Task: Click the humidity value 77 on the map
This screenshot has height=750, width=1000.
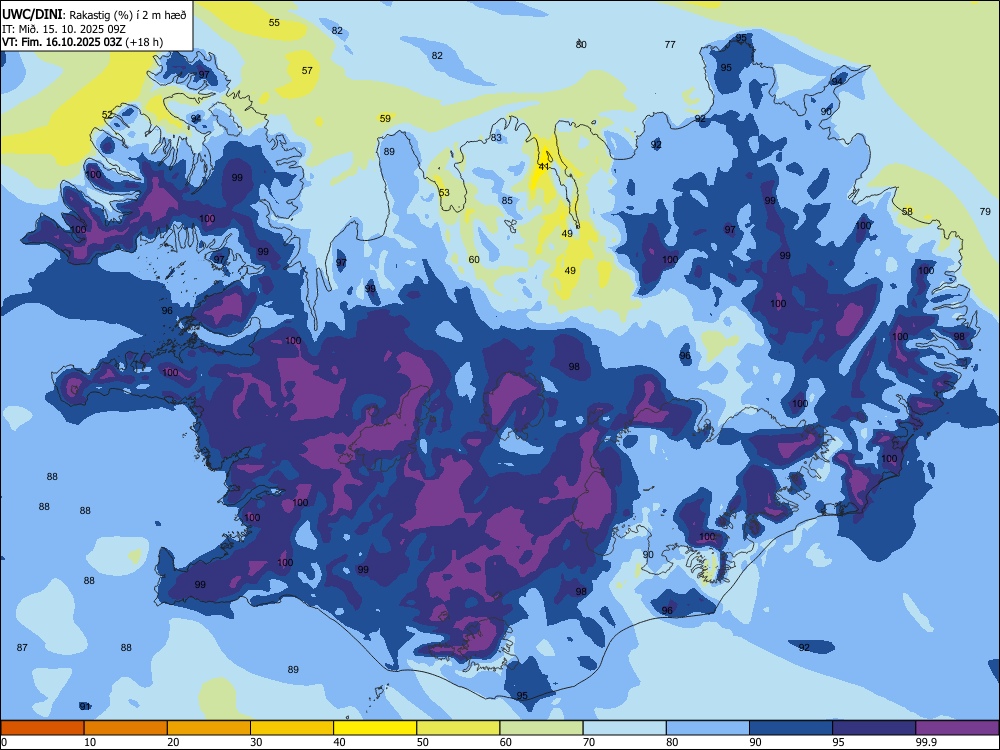Action: coord(670,45)
